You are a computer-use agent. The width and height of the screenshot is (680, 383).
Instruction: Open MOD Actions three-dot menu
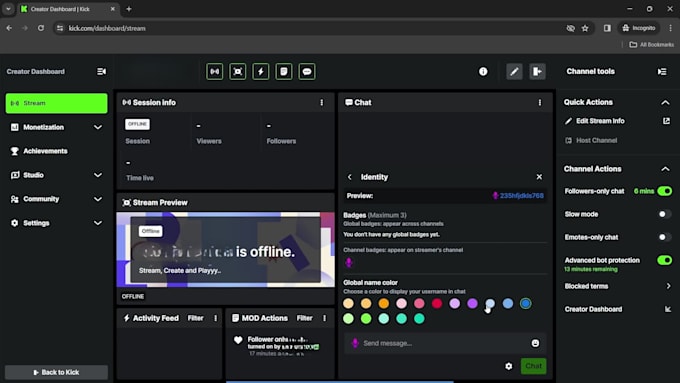324,318
